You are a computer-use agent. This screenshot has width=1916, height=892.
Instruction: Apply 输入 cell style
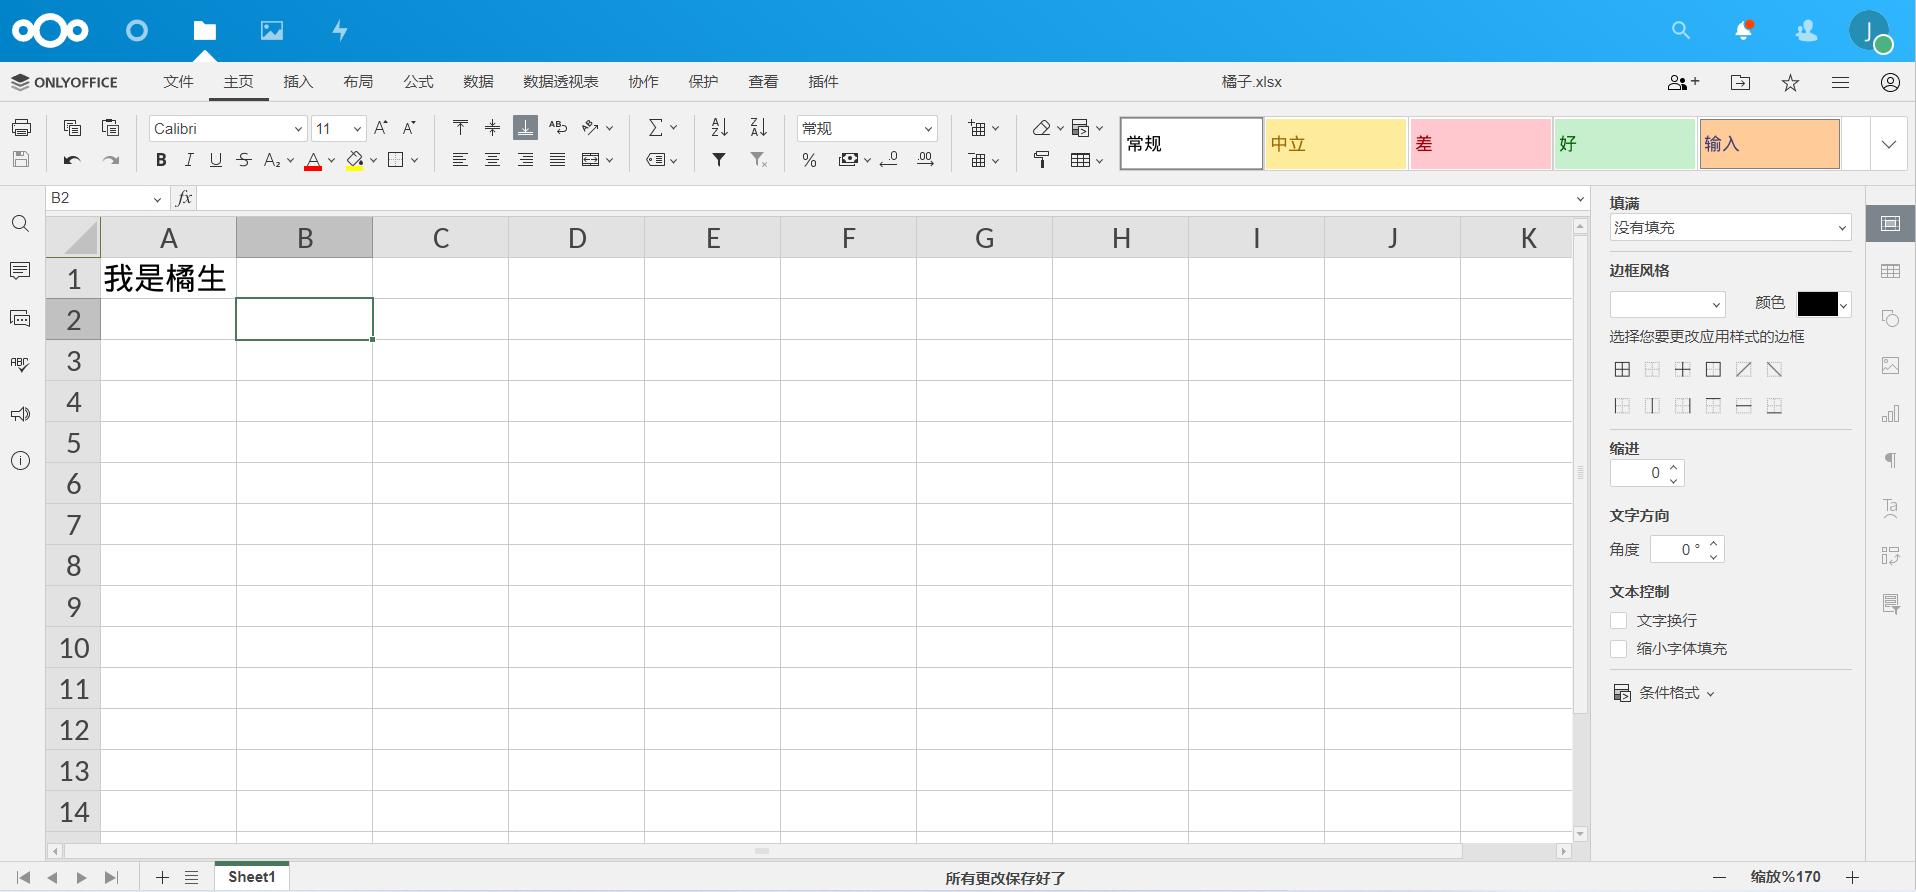(1769, 144)
